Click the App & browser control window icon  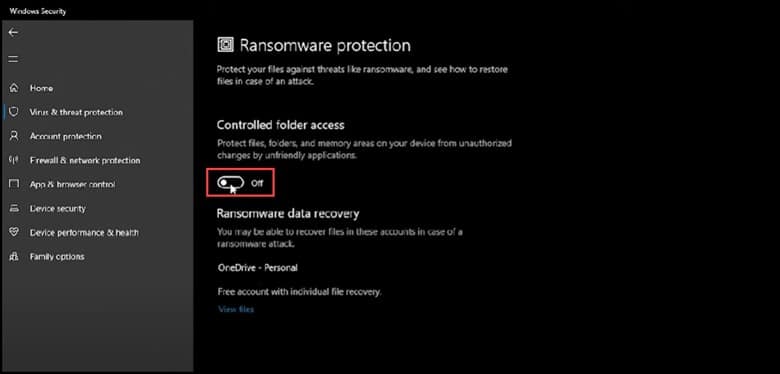pyautogui.click(x=14, y=184)
